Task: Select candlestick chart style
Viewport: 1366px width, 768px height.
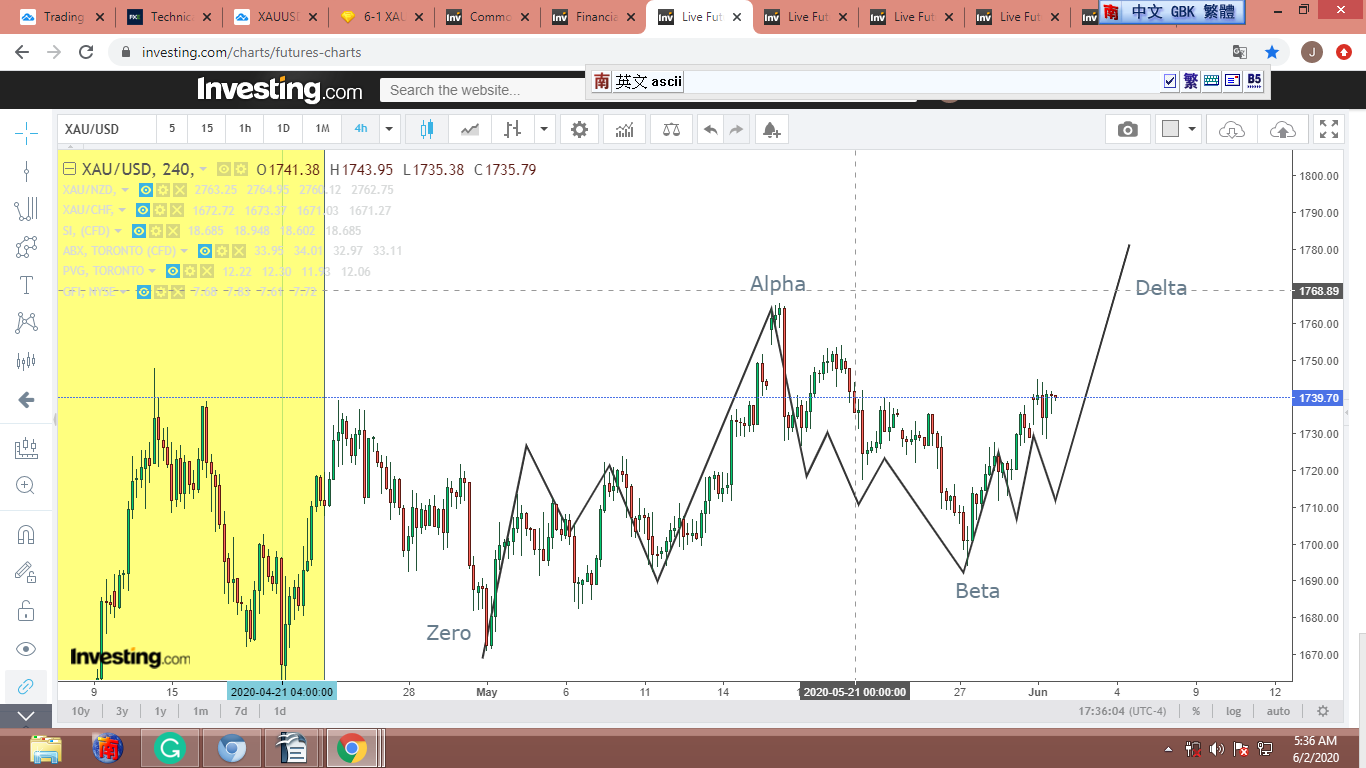Action: tap(428, 129)
